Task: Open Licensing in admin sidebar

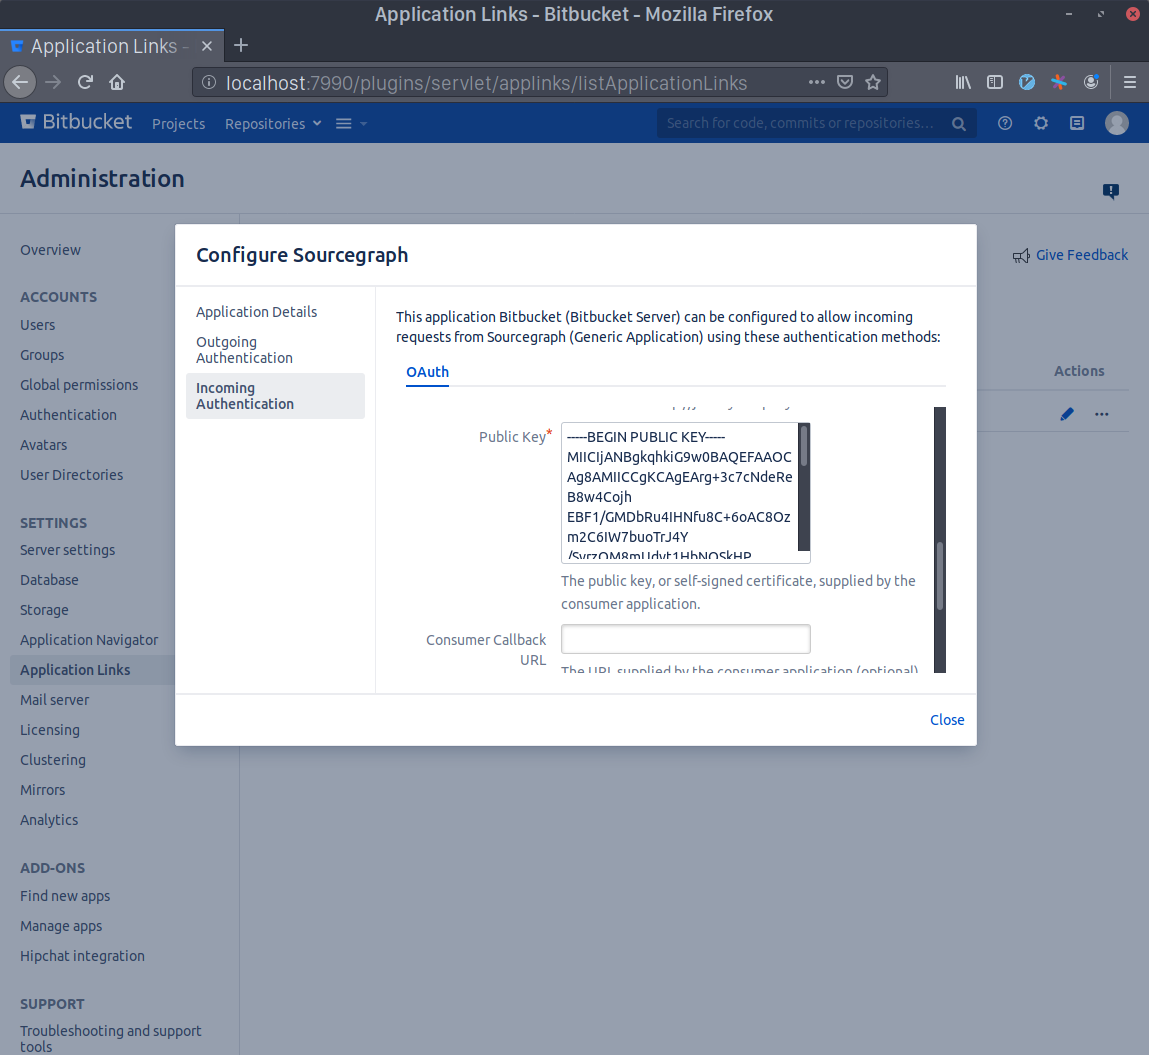Action: pyautogui.click(x=50, y=730)
